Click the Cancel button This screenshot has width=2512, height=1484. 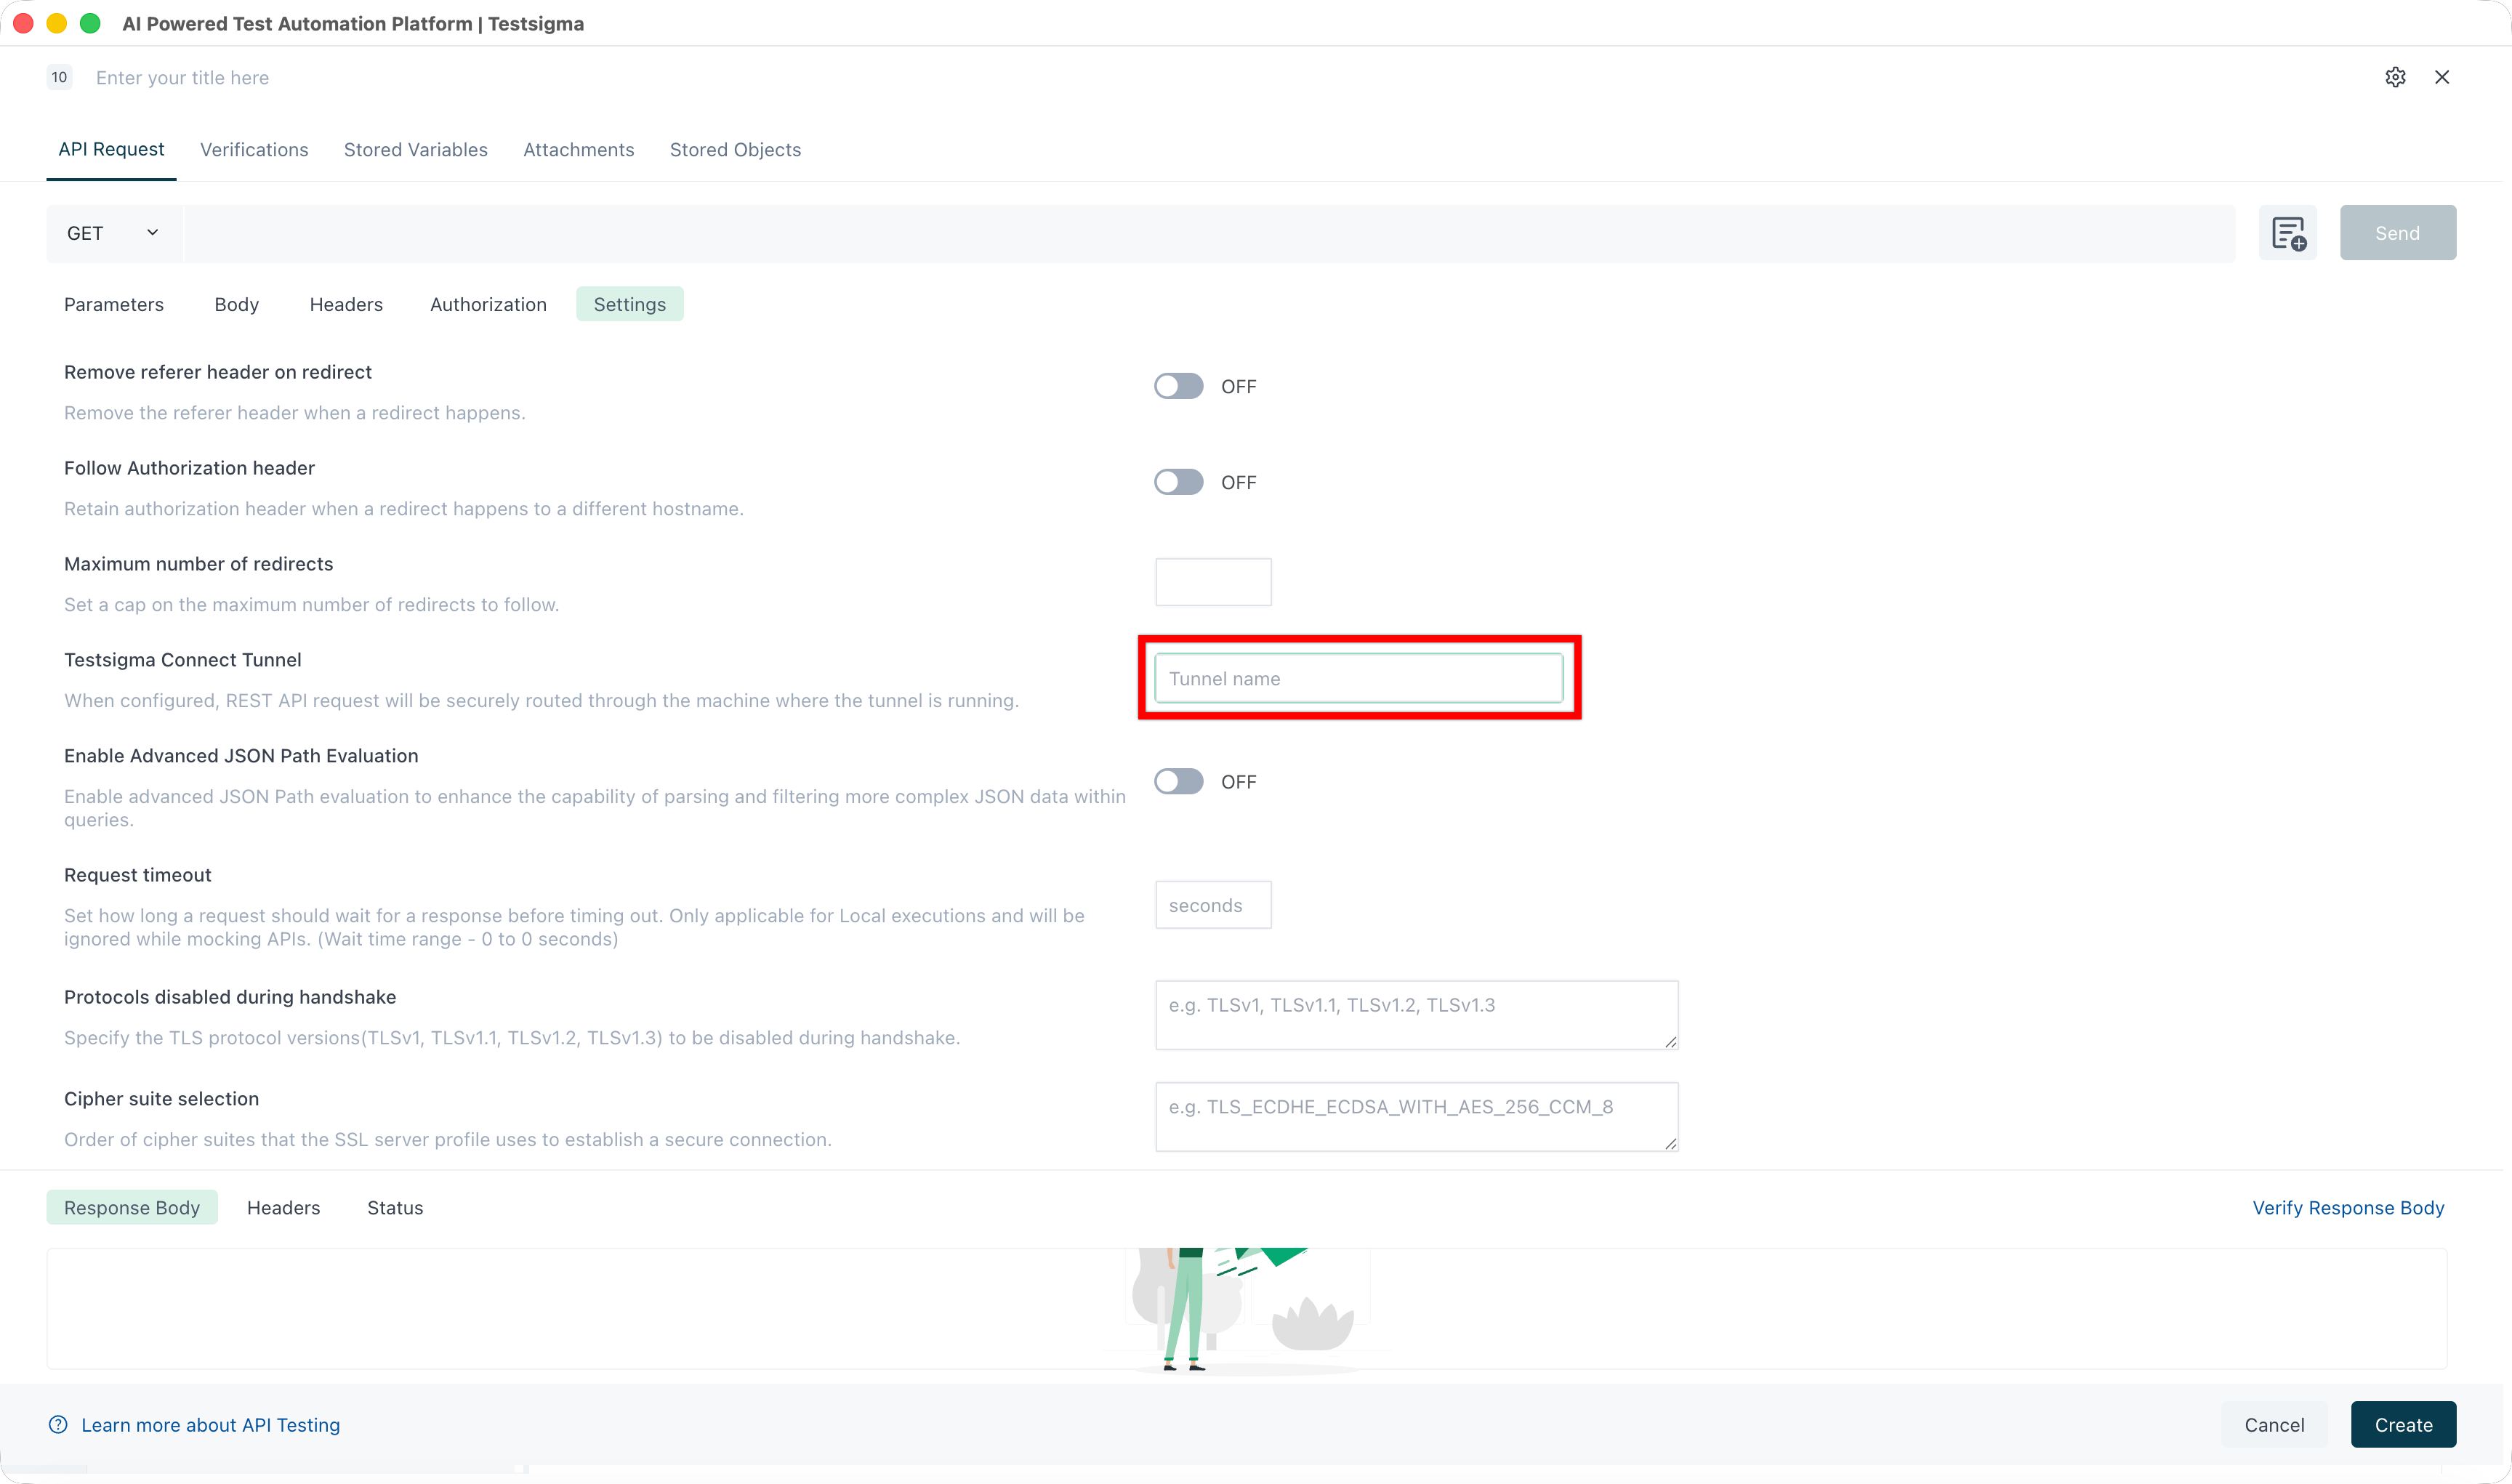point(2274,1425)
